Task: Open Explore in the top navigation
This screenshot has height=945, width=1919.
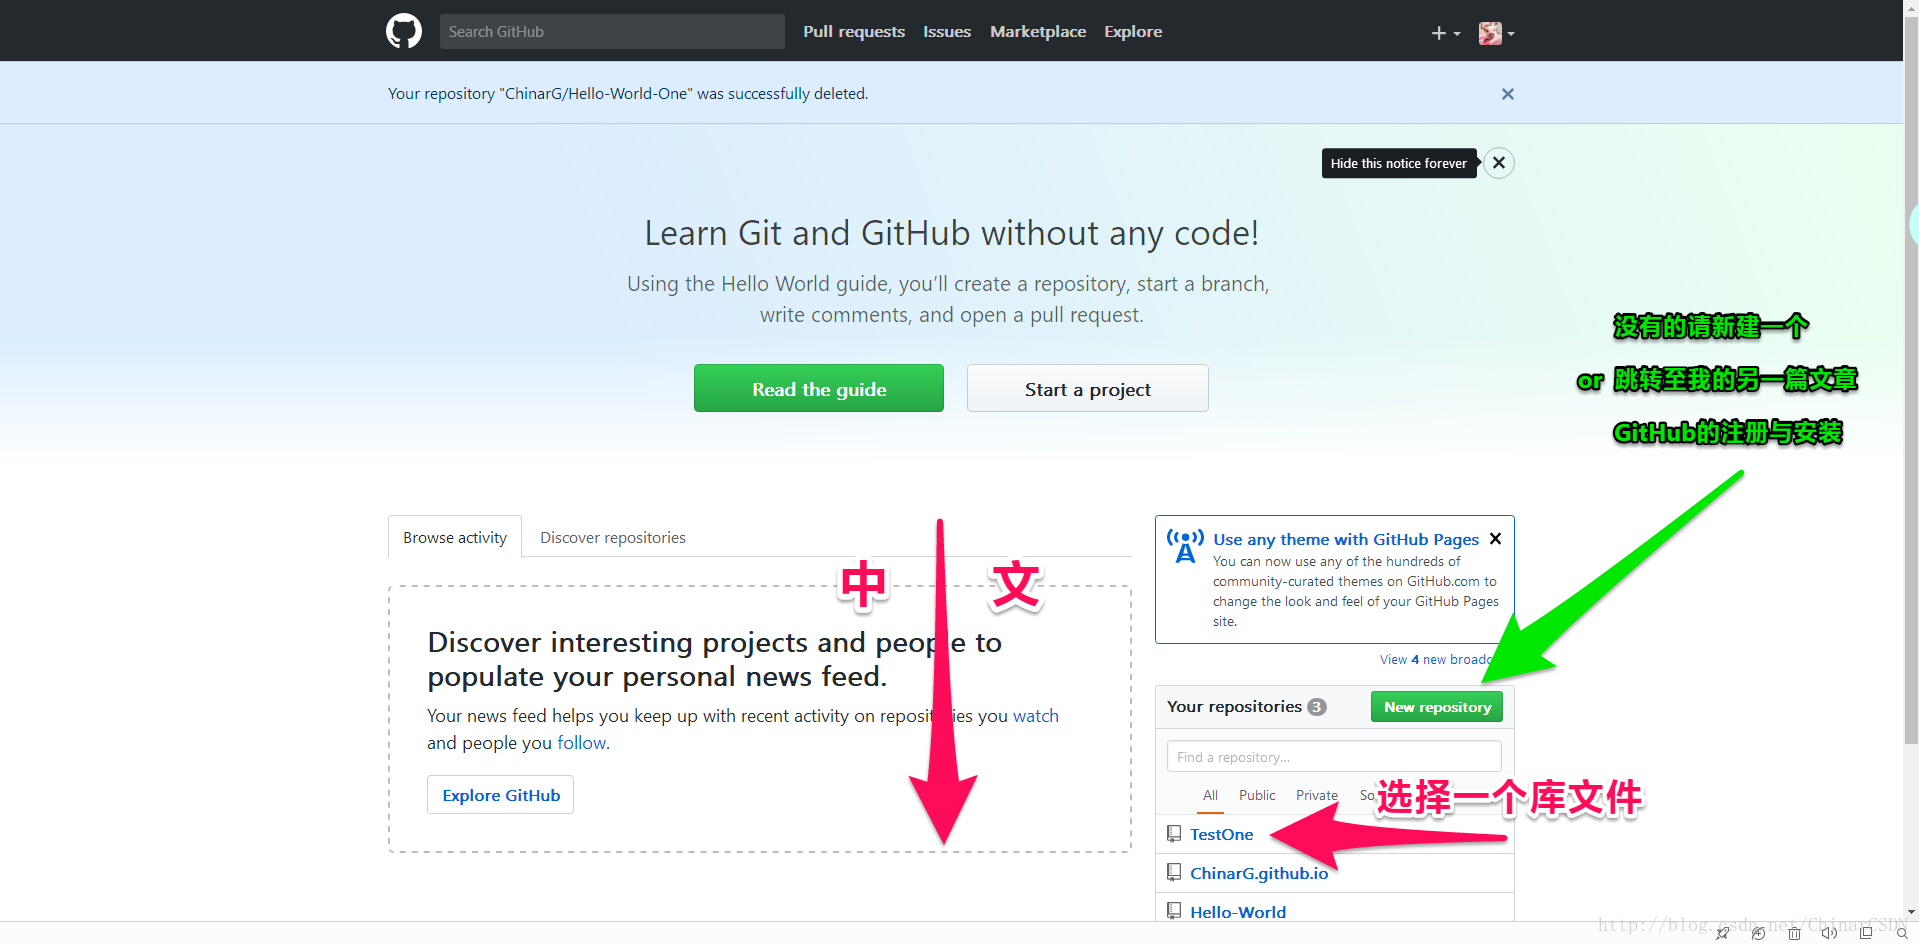Action: [x=1133, y=32]
